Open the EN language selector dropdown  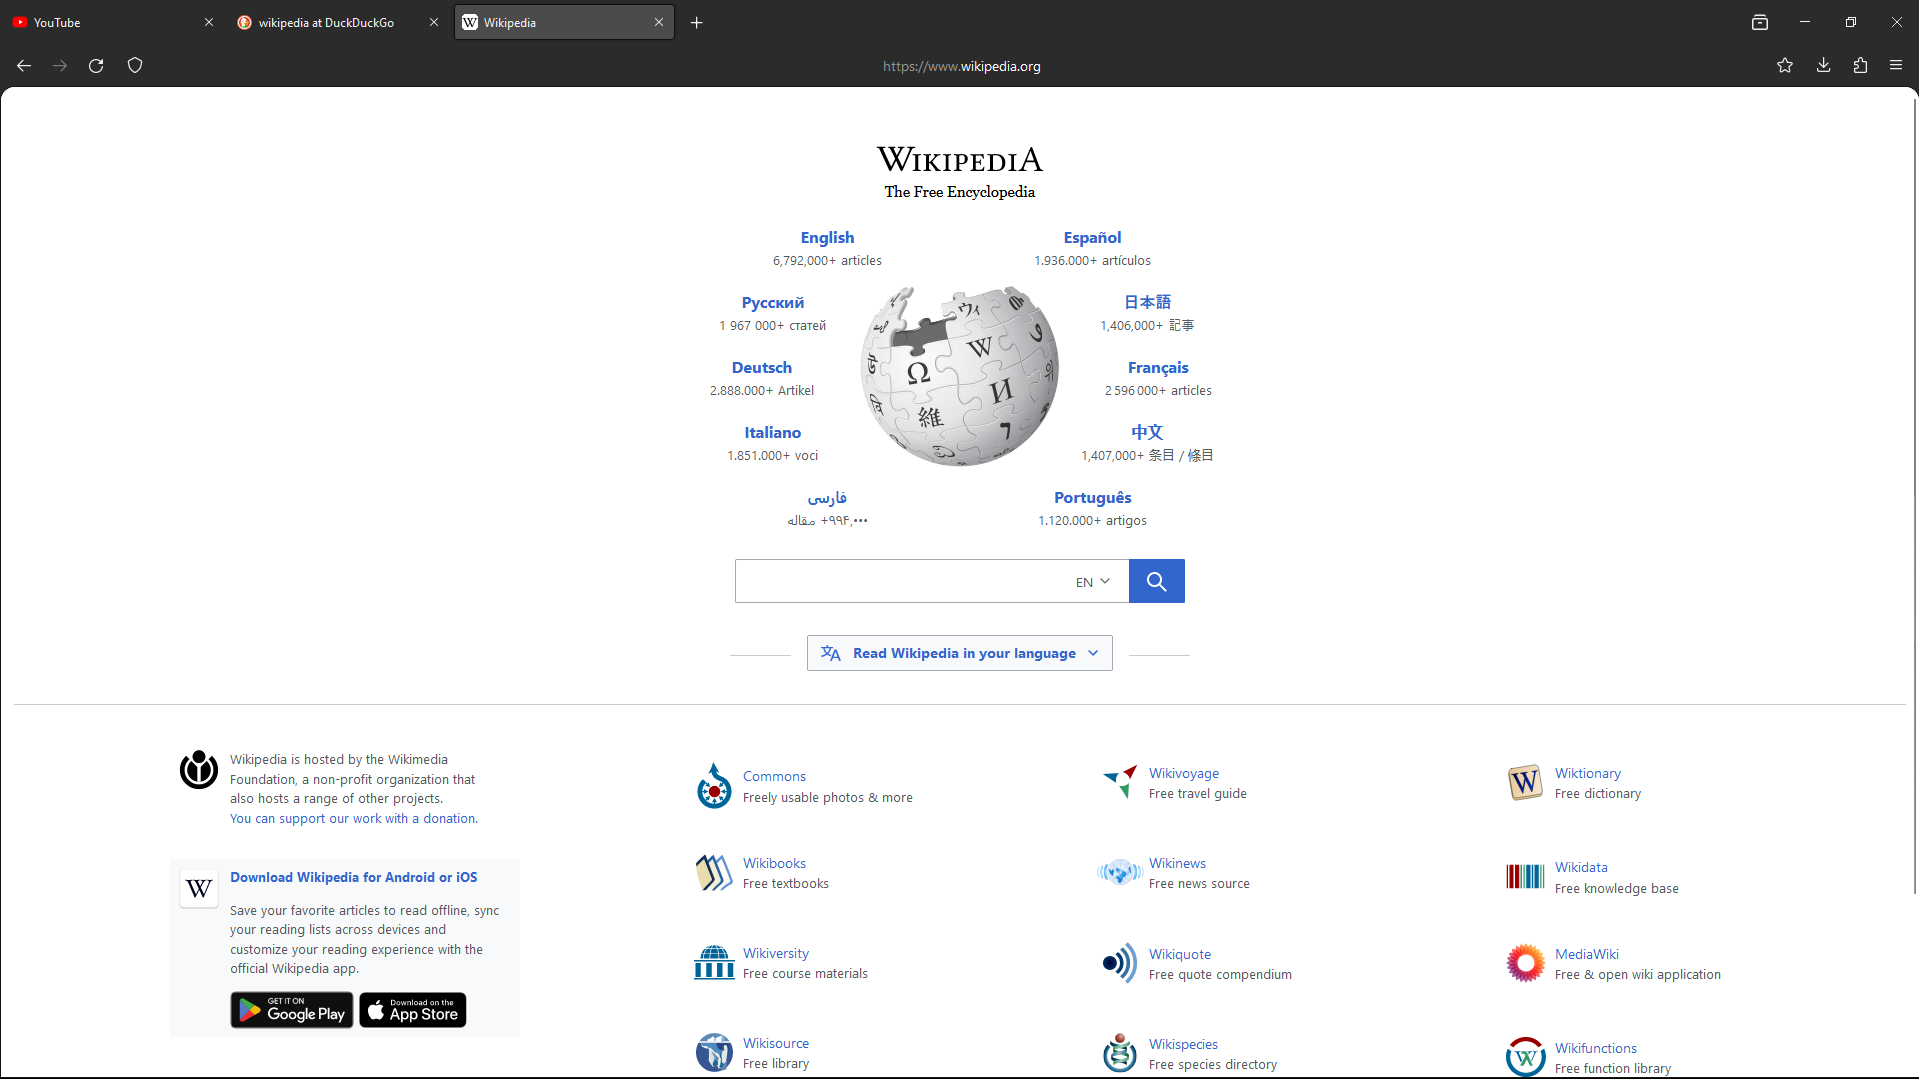[1091, 581]
